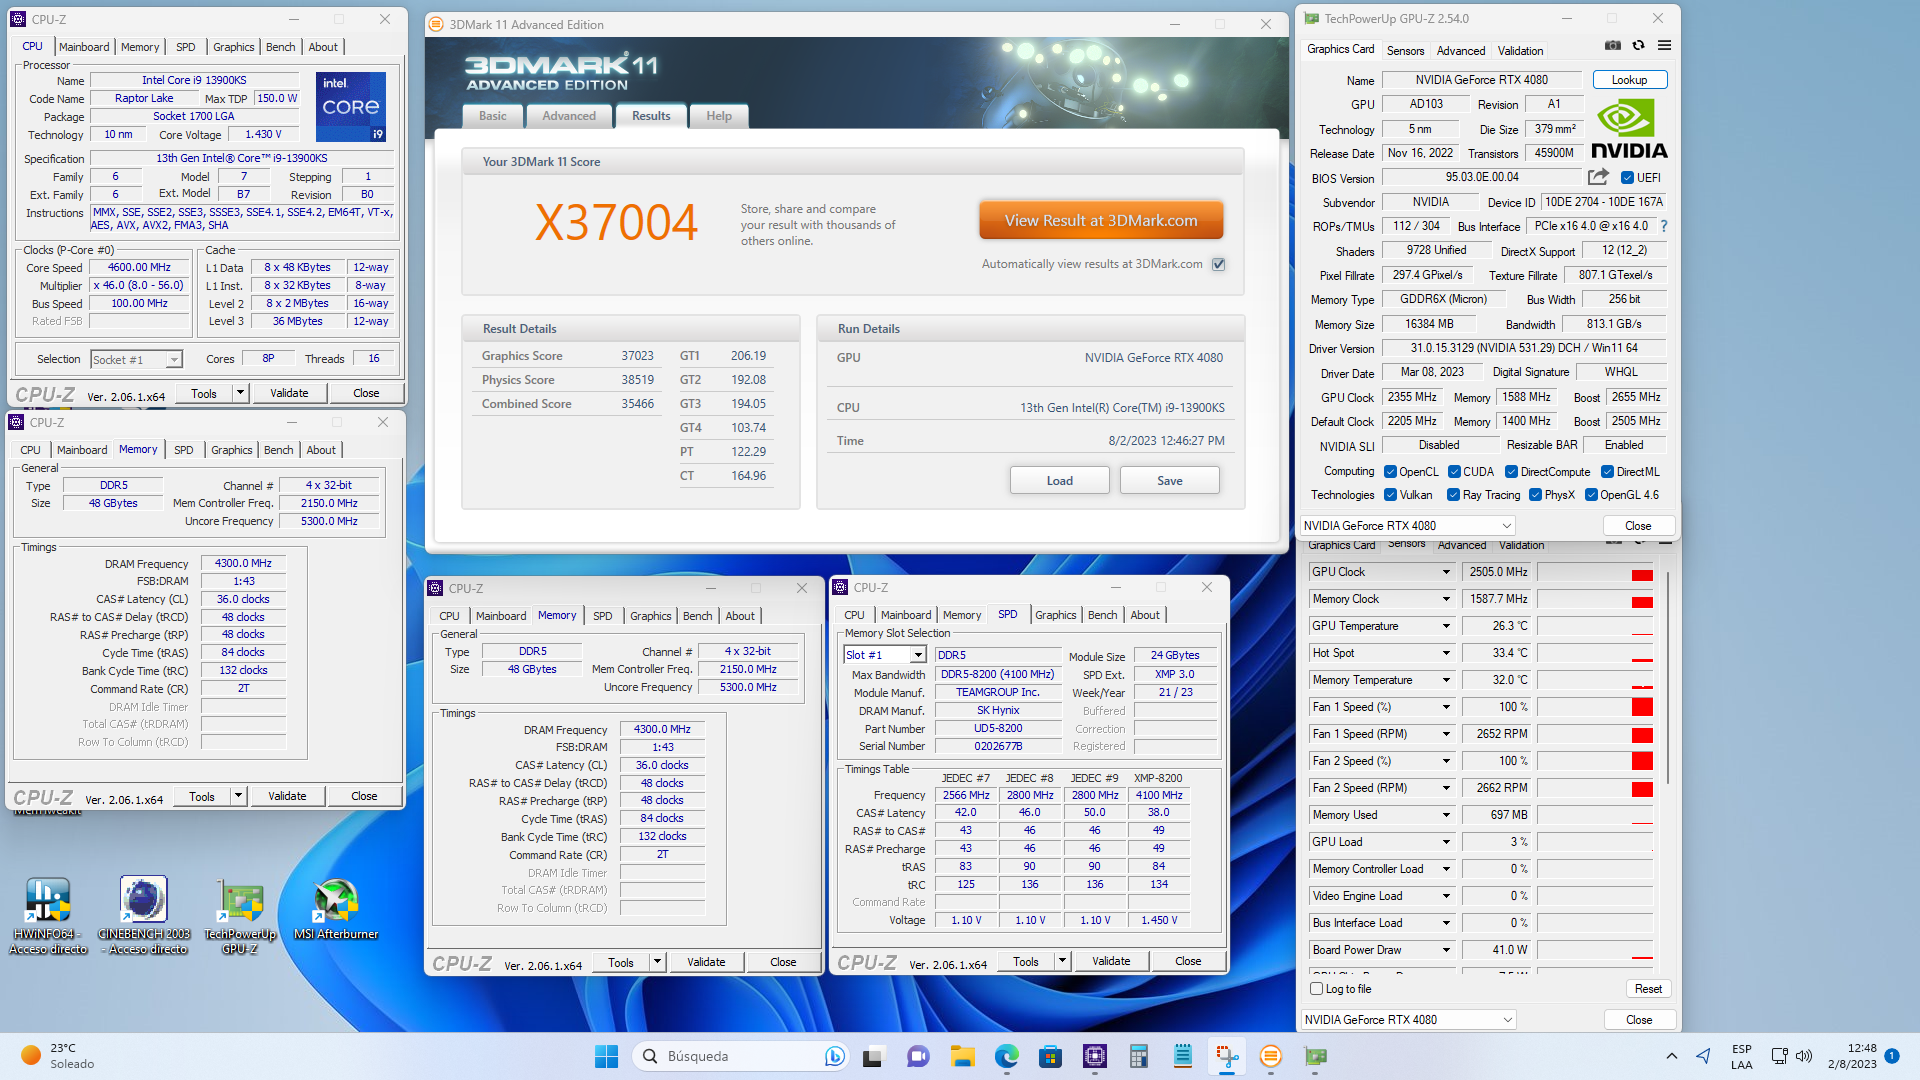Viewport: 1920px width, 1080px height.
Task: Click the Load button in Run Details
Action: [1059, 481]
